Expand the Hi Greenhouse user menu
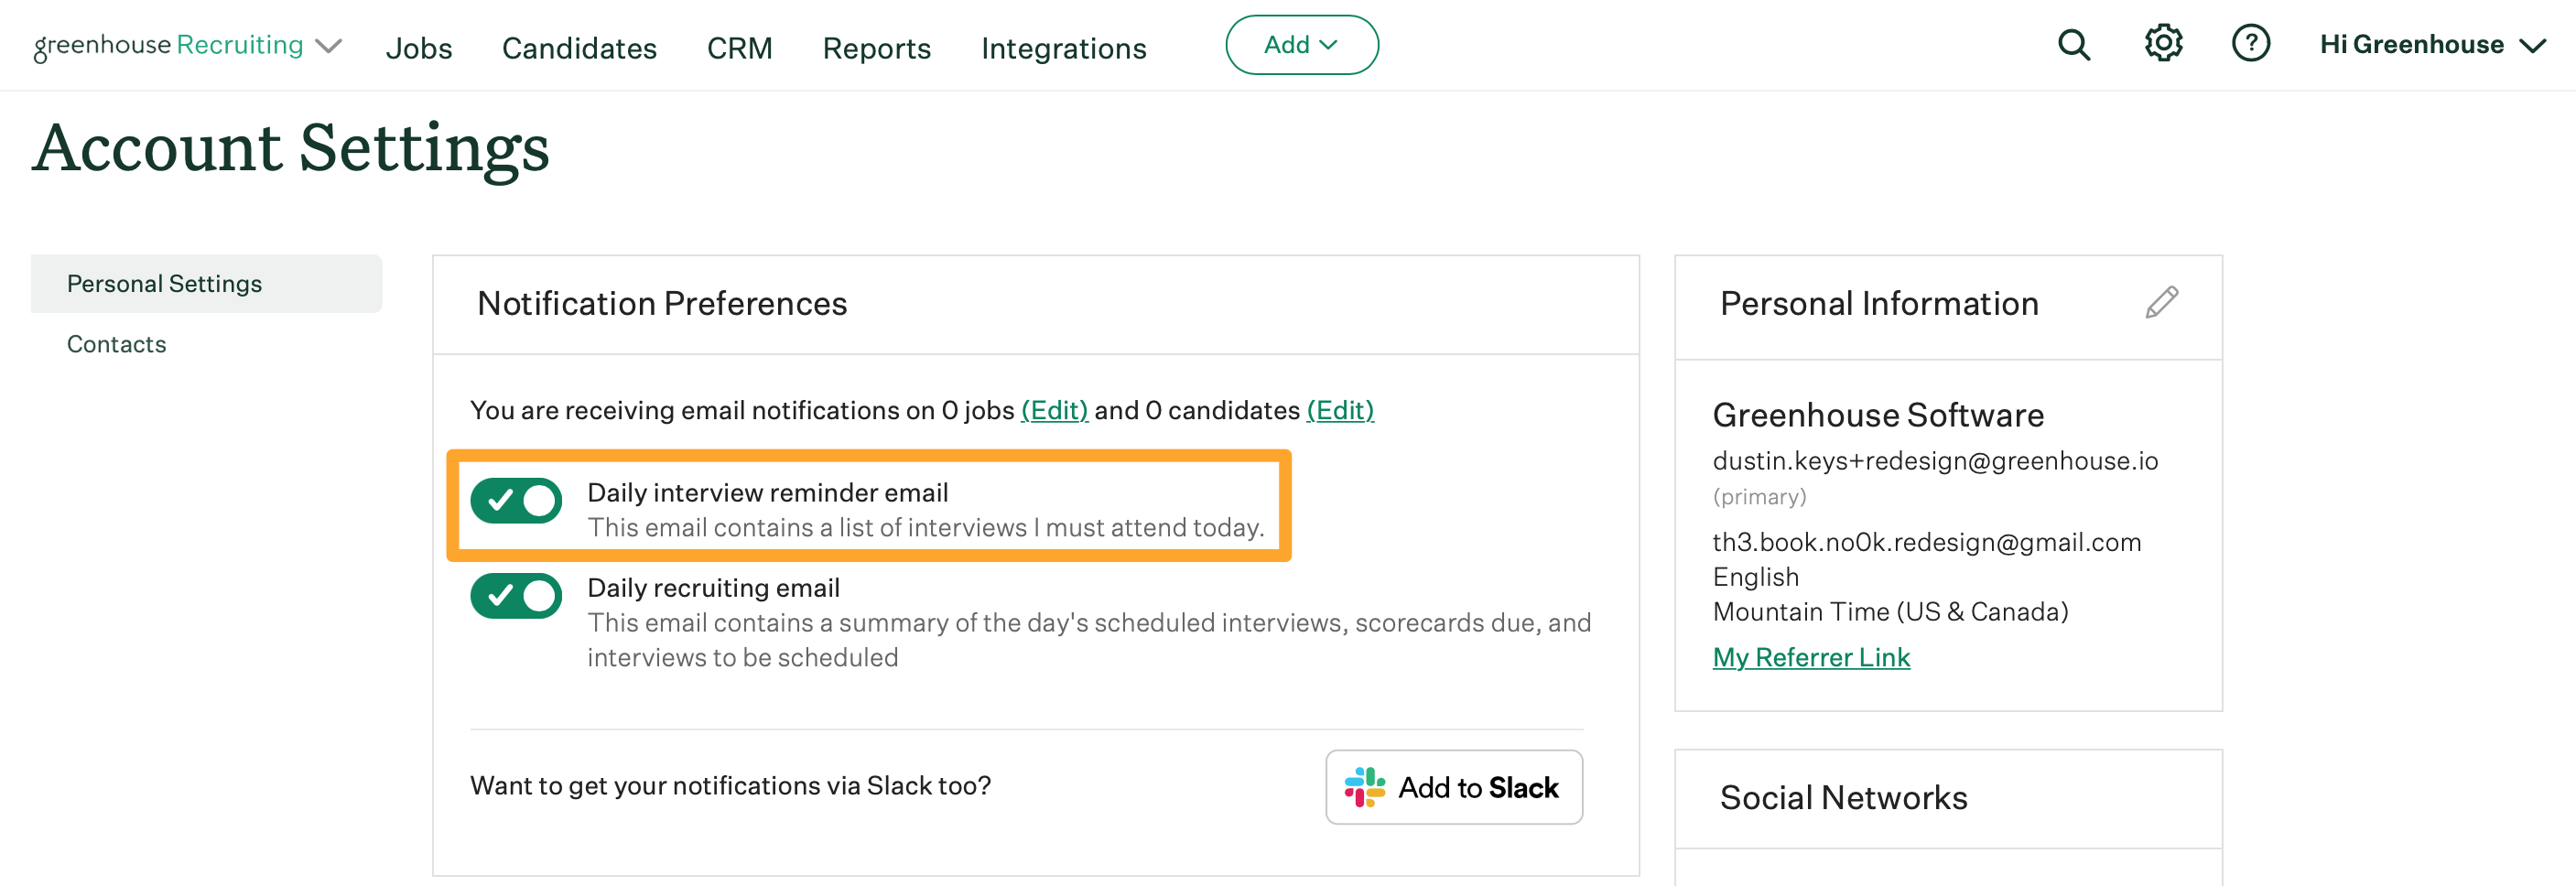The height and width of the screenshot is (886, 2576). point(2431,45)
